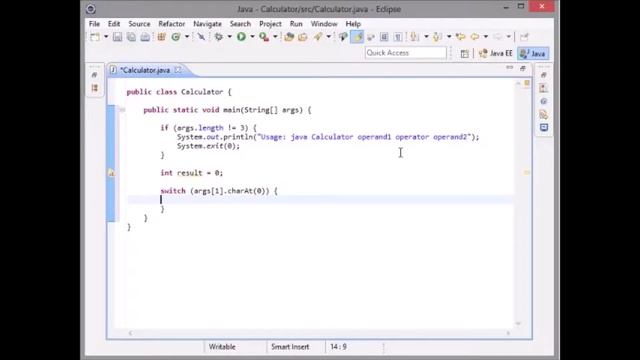
Task: Click the left sidebar Restore button
Action: pyautogui.click(x=94, y=75)
